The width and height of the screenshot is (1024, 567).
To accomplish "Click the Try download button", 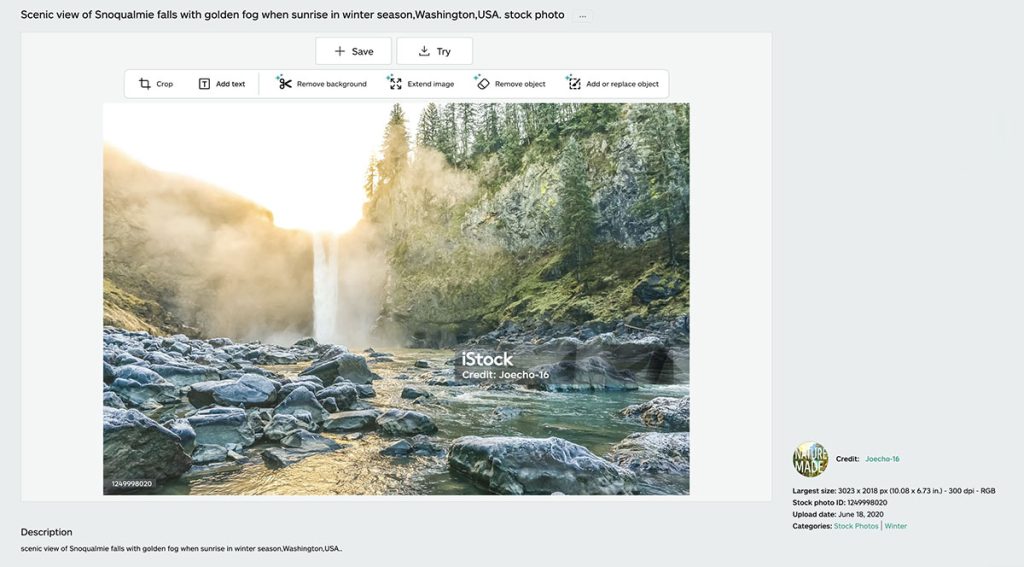I will pyautogui.click(x=434, y=51).
